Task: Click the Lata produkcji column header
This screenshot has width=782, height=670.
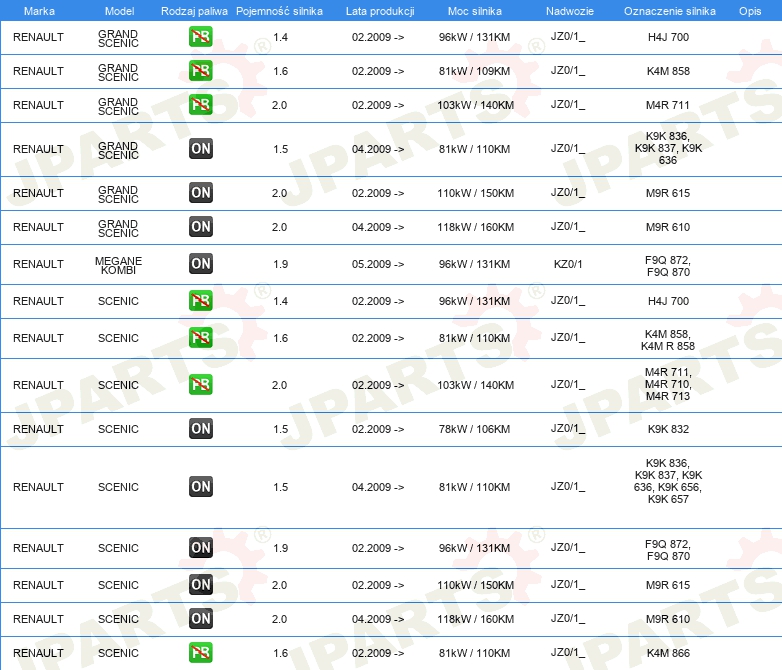Action: tap(380, 11)
